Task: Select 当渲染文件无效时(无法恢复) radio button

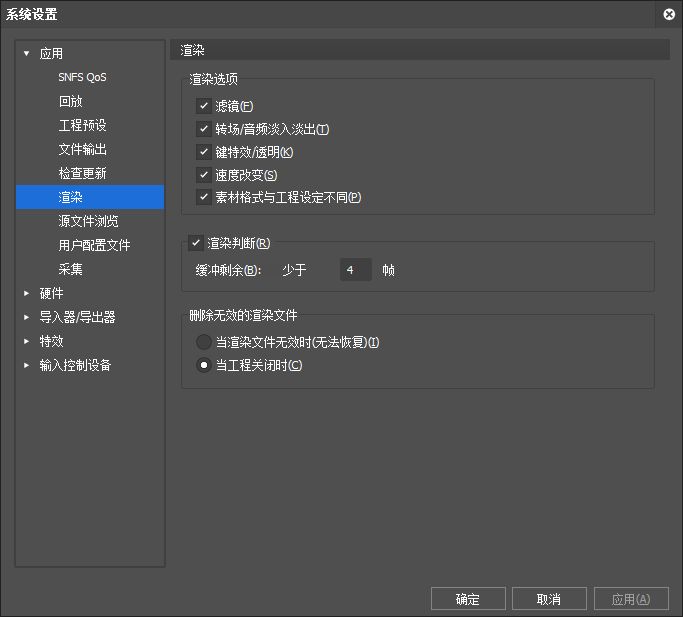Action: [x=203, y=342]
